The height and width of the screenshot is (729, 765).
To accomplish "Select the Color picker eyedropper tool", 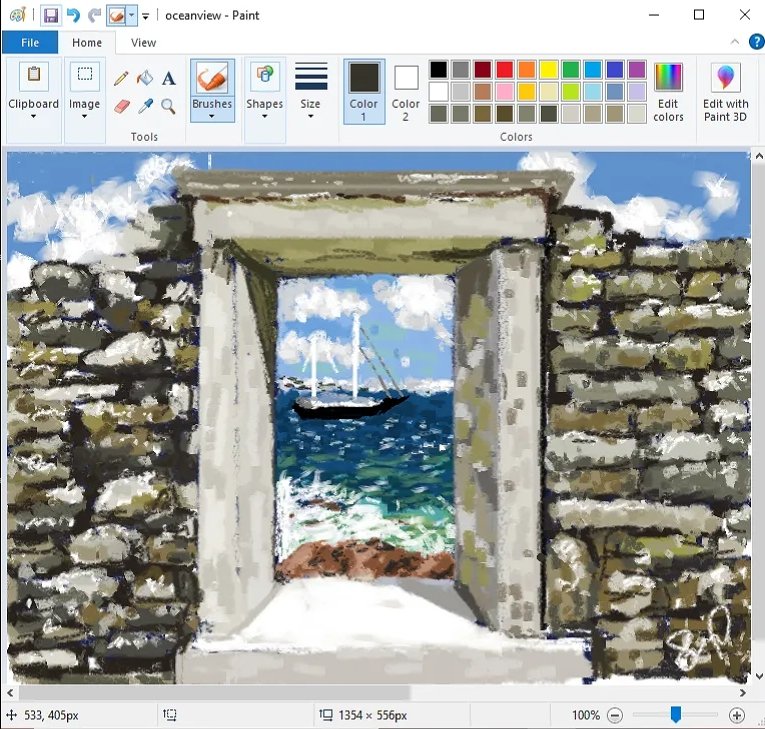I will pyautogui.click(x=145, y=106).
